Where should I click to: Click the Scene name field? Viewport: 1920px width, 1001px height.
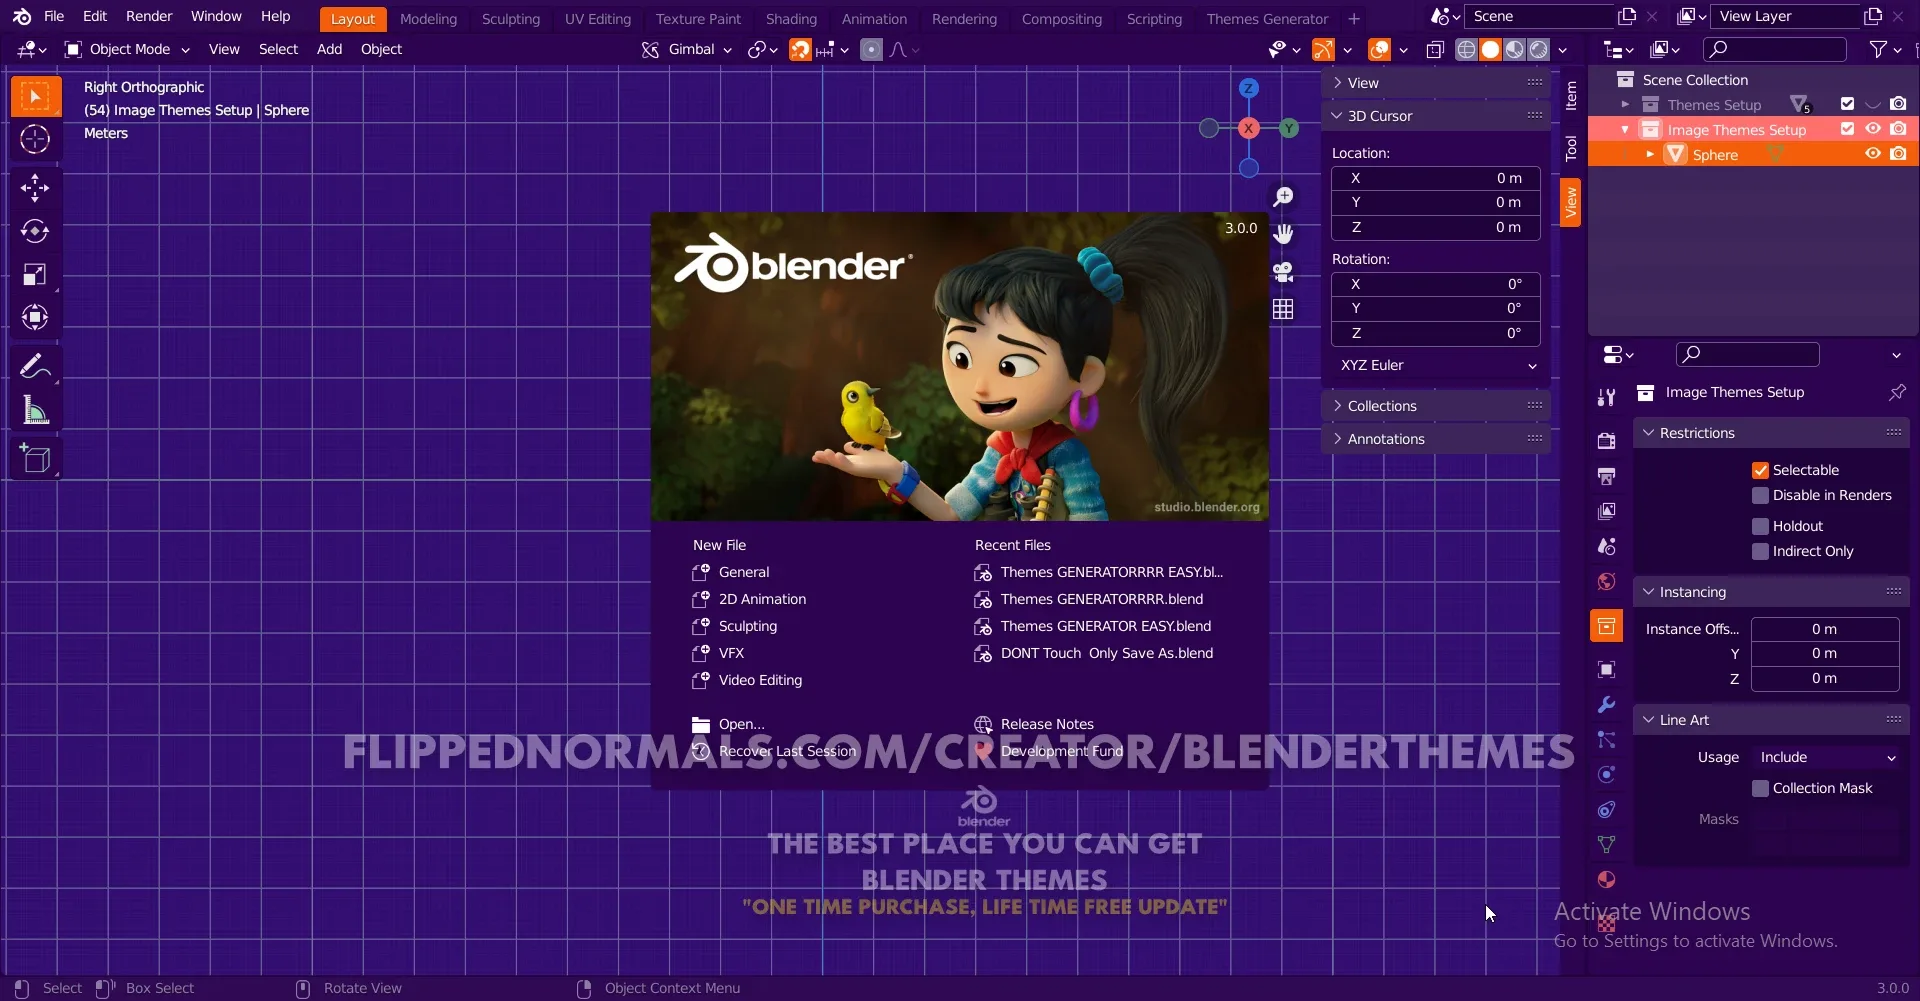point(1538,16)
